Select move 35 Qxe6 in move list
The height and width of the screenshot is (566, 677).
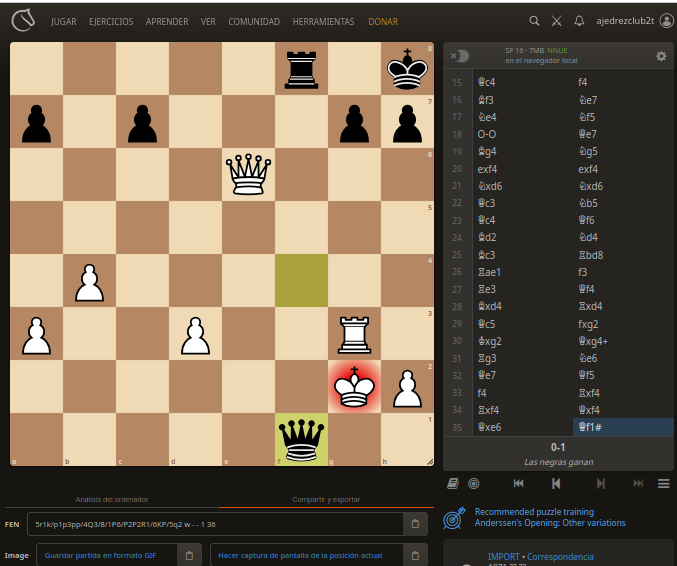click(523, 427)
